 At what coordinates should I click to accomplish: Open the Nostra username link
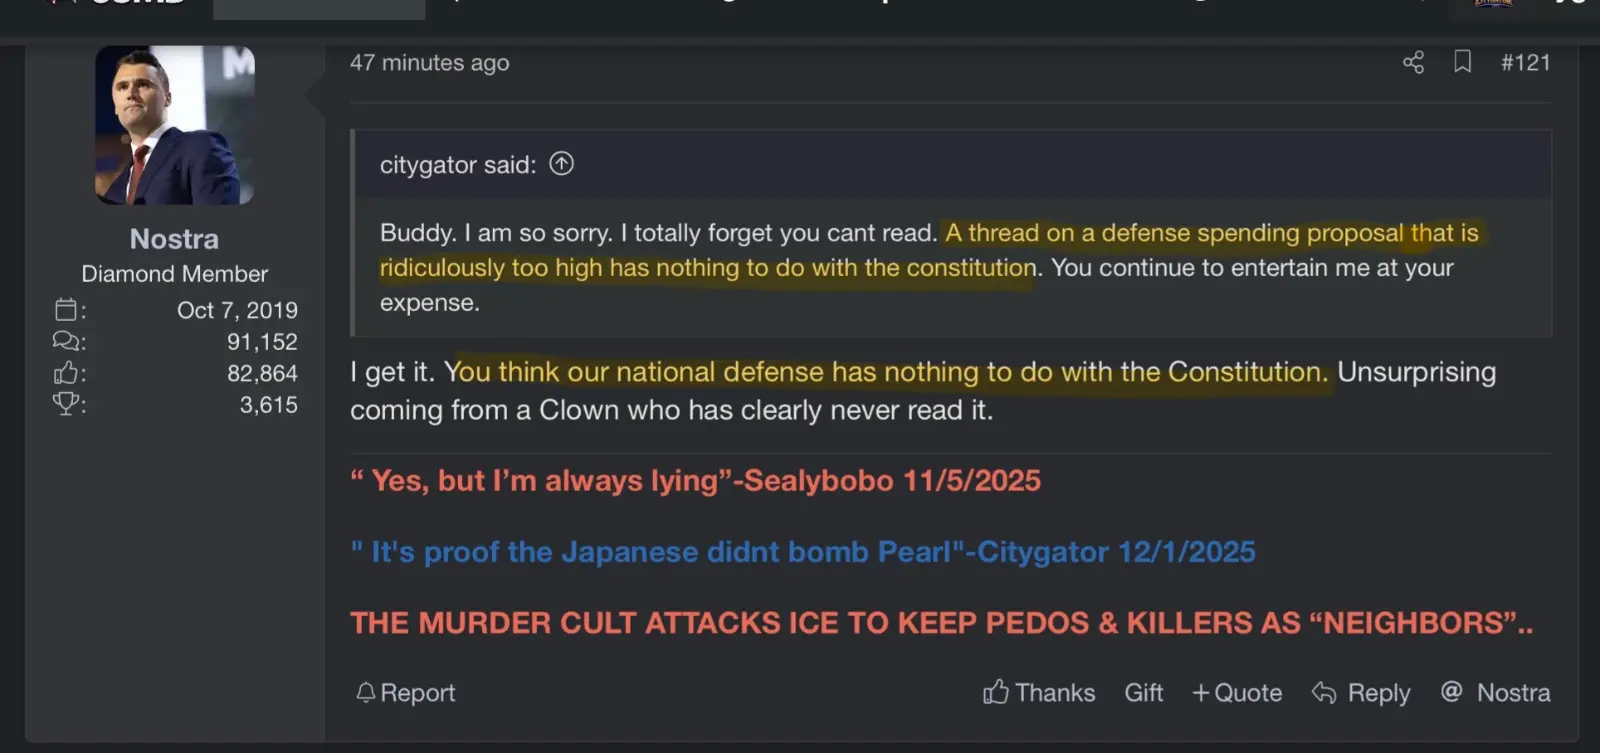(x=174, y=239)
